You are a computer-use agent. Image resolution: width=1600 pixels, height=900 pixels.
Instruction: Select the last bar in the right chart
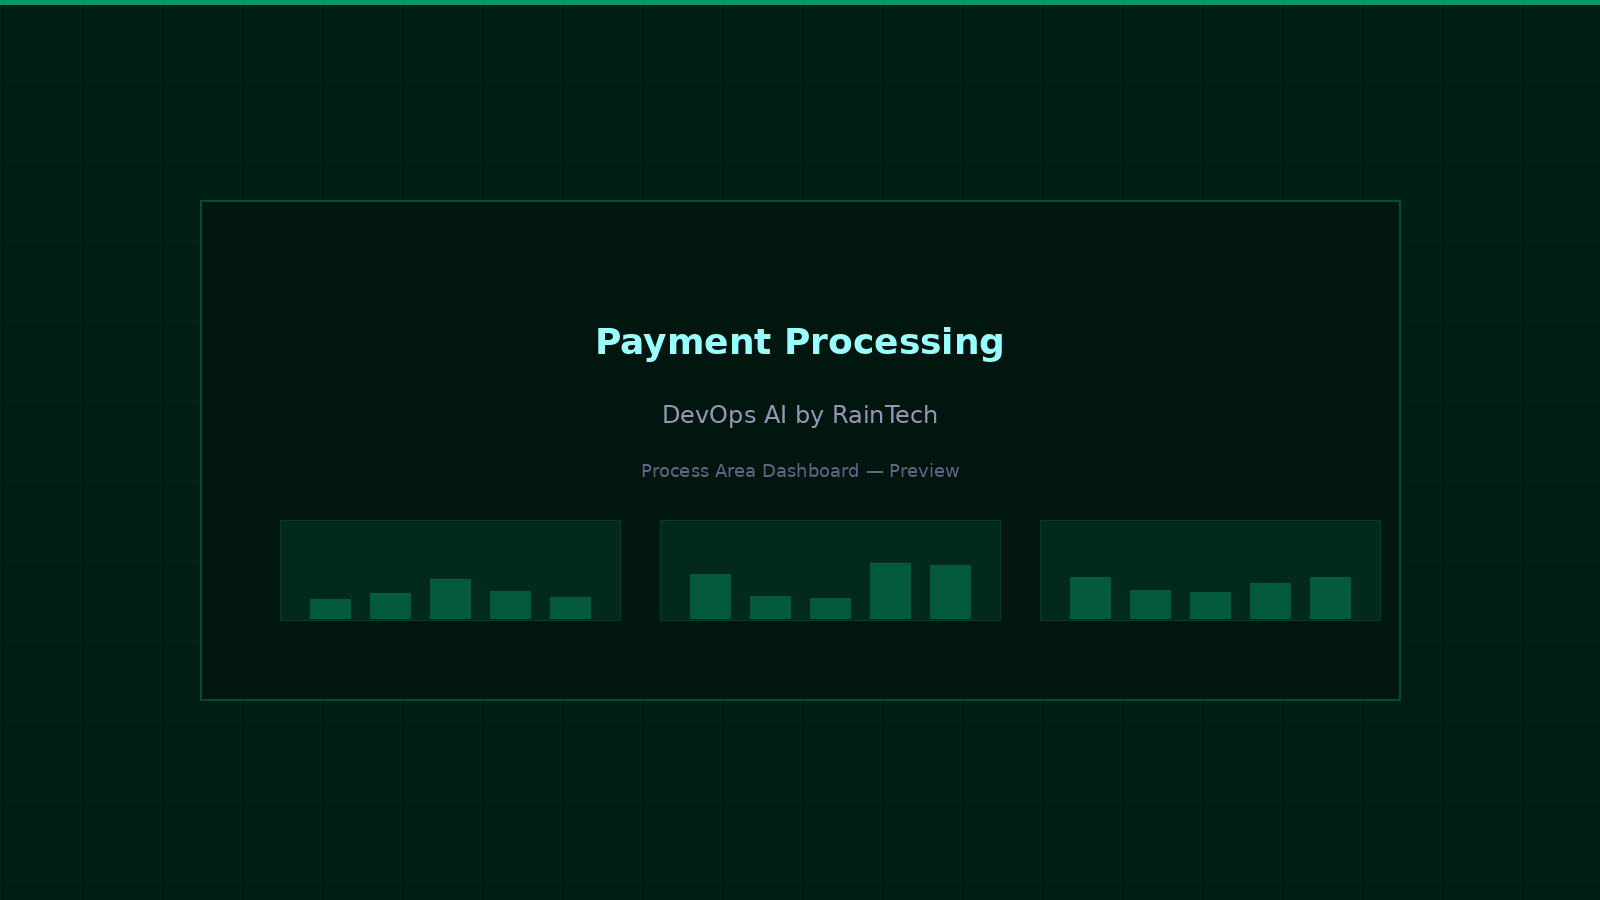tap(1330, 598)
